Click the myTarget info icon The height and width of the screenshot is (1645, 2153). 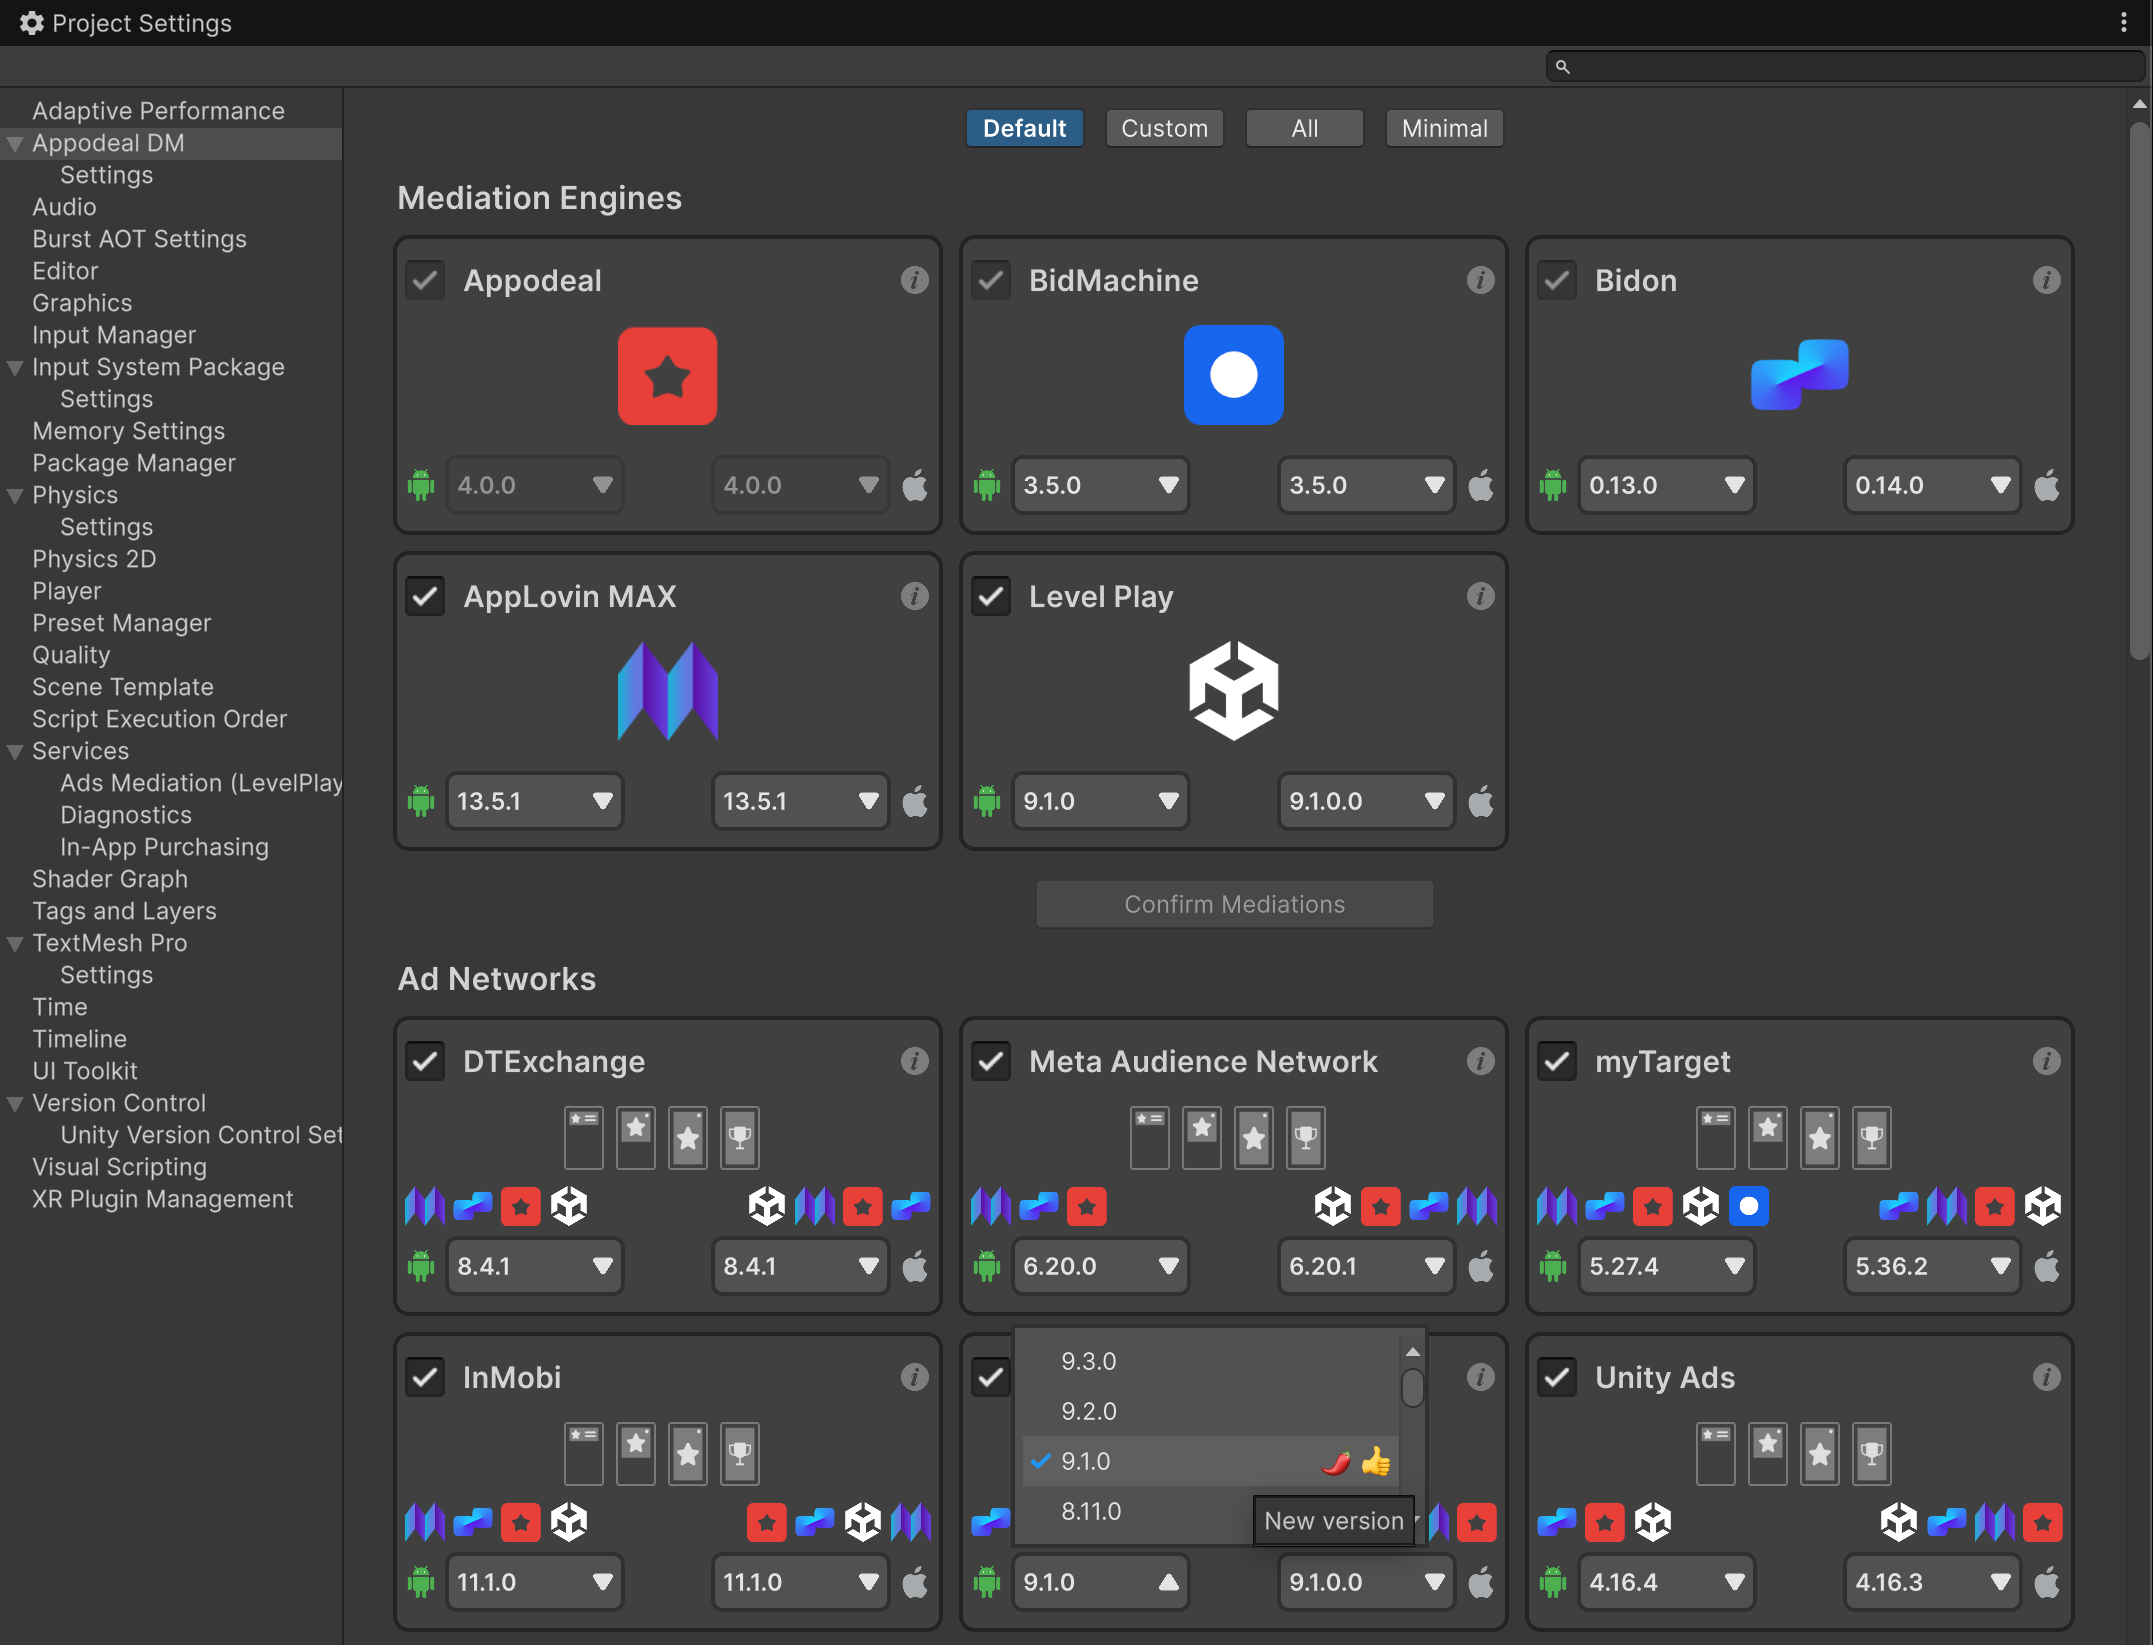click(2046, 1061)
